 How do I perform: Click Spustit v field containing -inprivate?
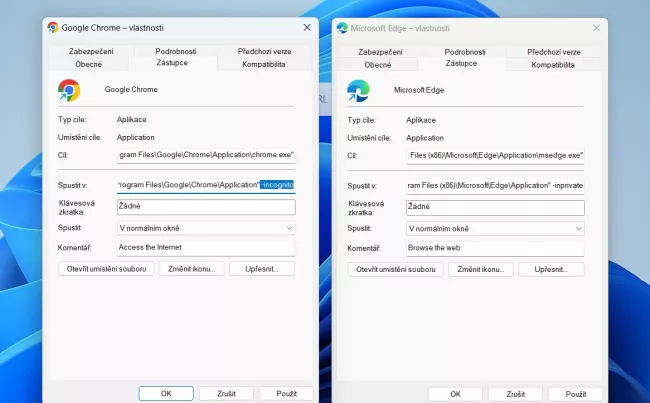tap(495, 185)
